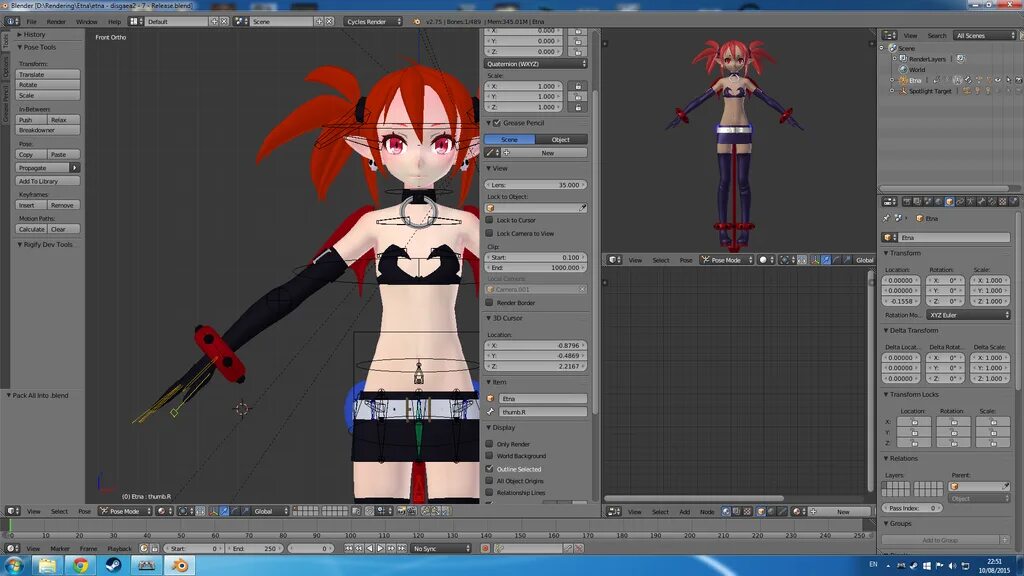Viewport: 1024px width, 576px height.
Task: Open the Help menu
Action: [114, 22]
